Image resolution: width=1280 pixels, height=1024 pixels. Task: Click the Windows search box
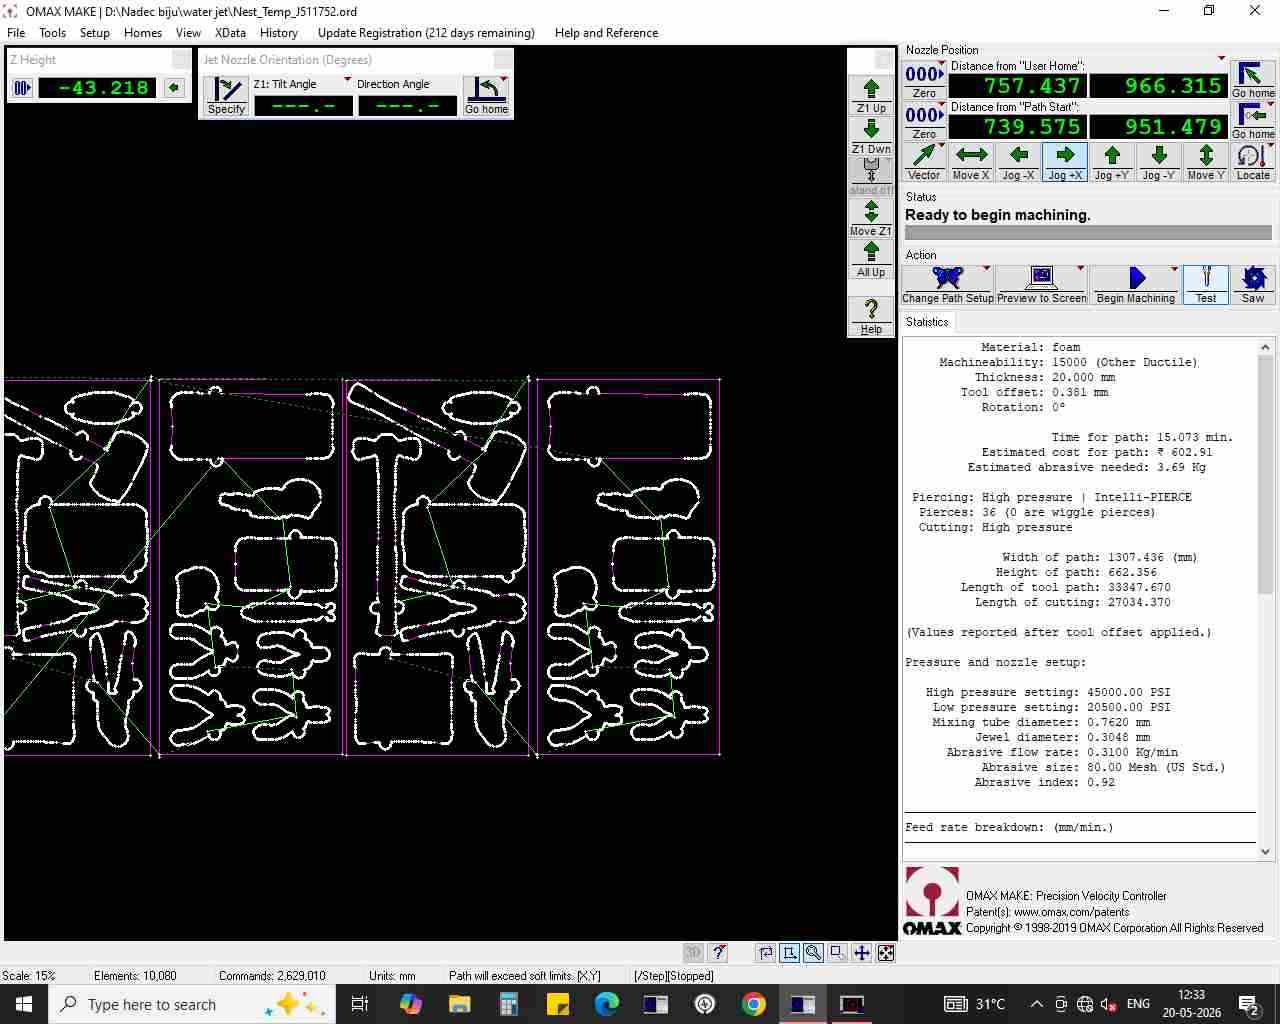click(x=191, y=1004)
